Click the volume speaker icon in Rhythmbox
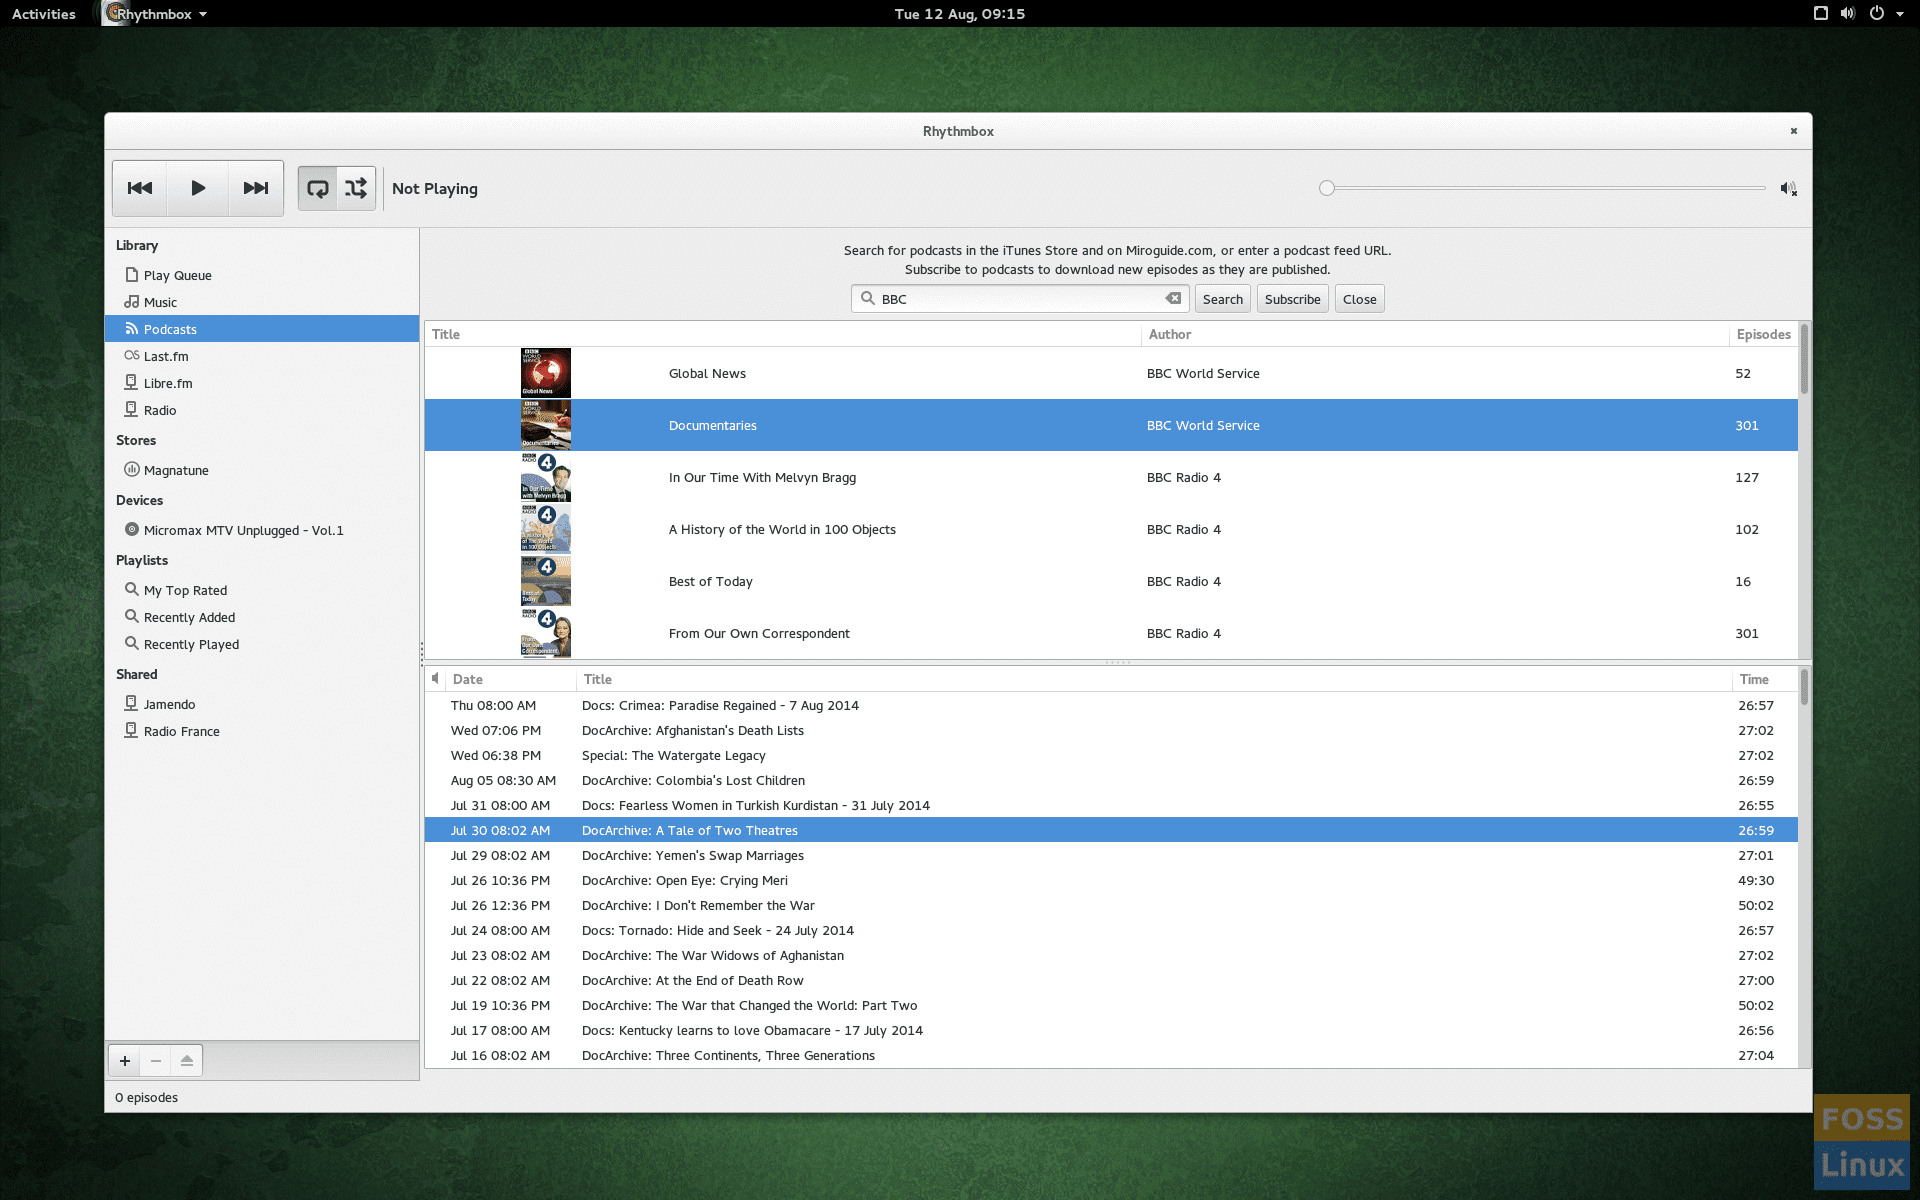Viewport: 1920px width, 1200px height. [x=1788, y=188]
